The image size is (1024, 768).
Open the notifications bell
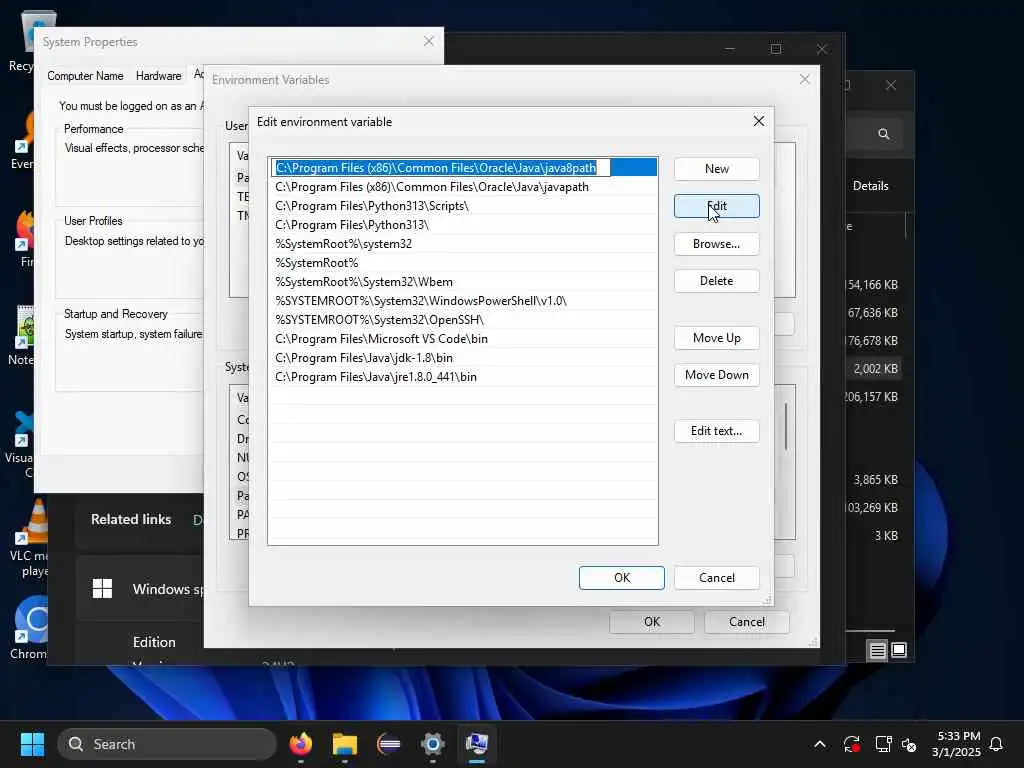point(996,744)
